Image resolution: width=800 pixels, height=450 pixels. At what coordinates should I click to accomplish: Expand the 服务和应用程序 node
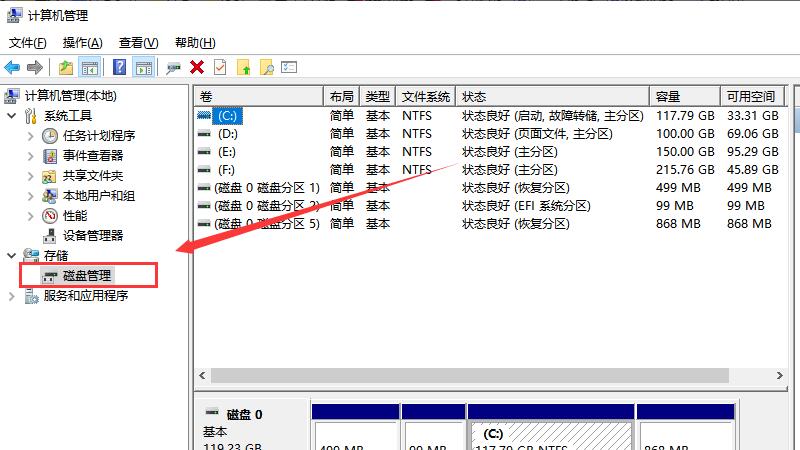pos(11,296)
